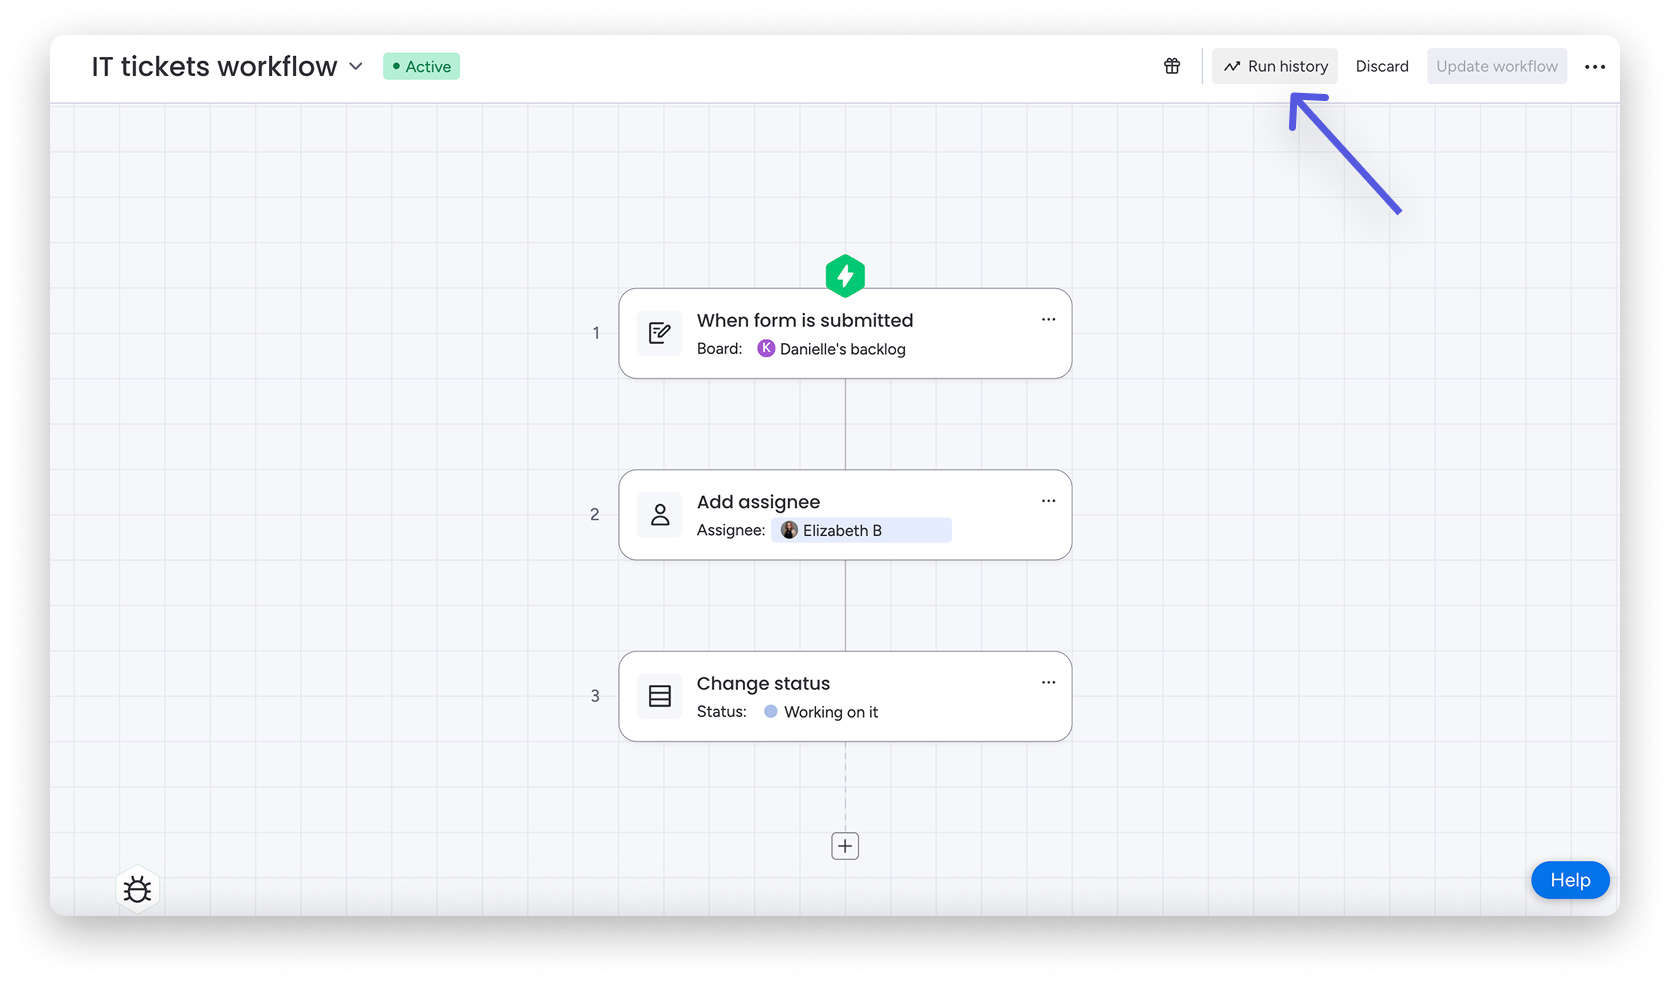The height and width of the screenshot is (981, 1670).
Task: Open Run history
Action: [1275, 66]
